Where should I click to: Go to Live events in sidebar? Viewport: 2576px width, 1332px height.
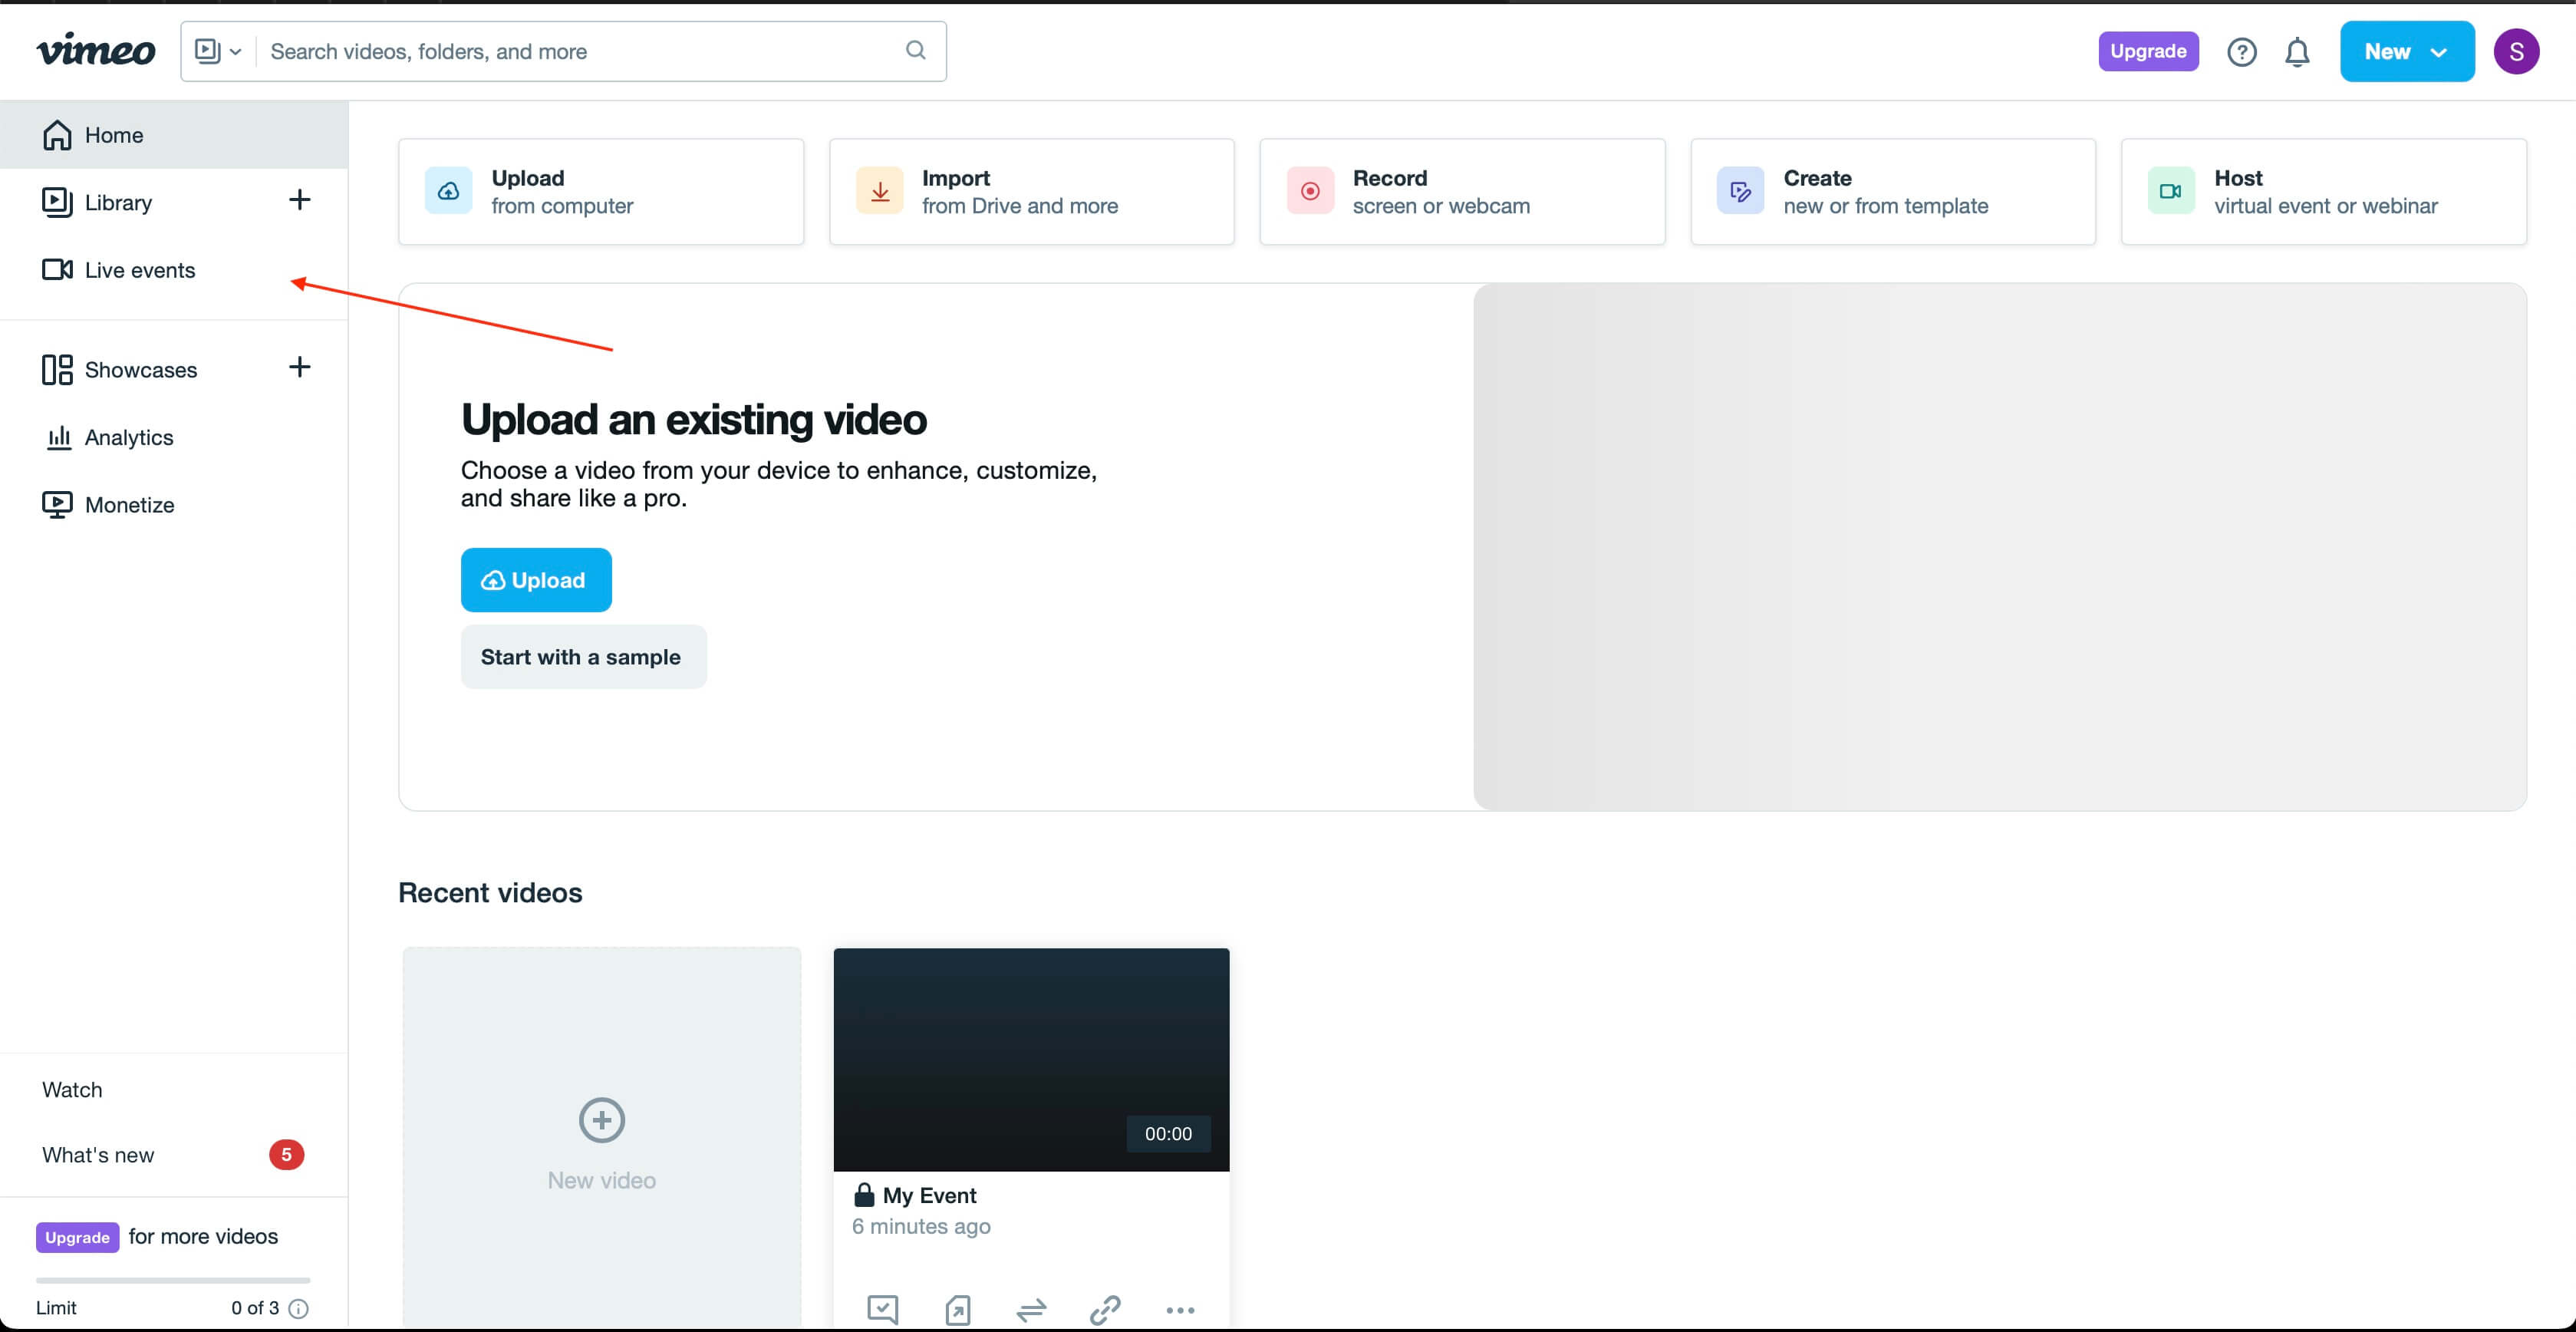(x=138, y=270)
